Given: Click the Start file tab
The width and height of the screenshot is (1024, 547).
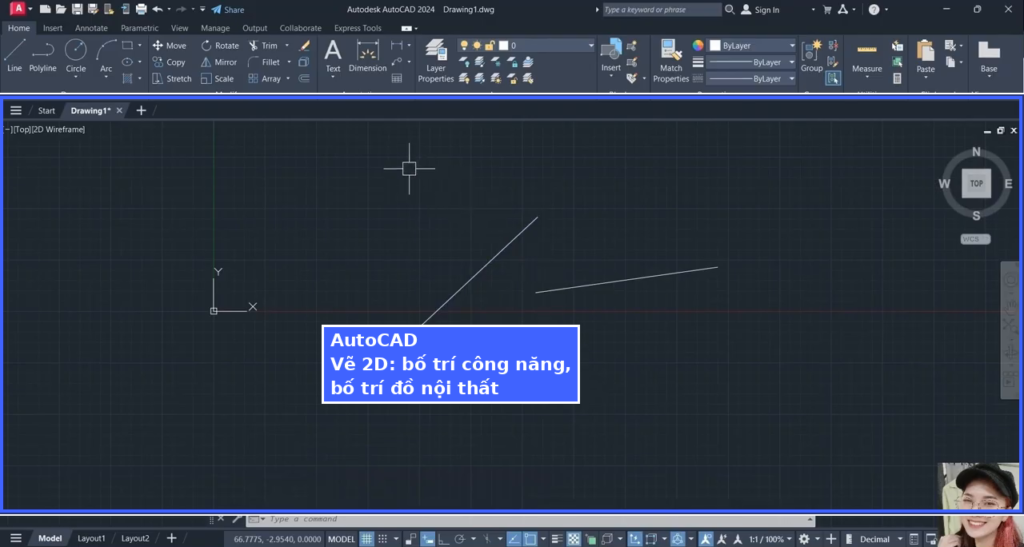Looking at the screenshot, I should [x=46, y=110].
